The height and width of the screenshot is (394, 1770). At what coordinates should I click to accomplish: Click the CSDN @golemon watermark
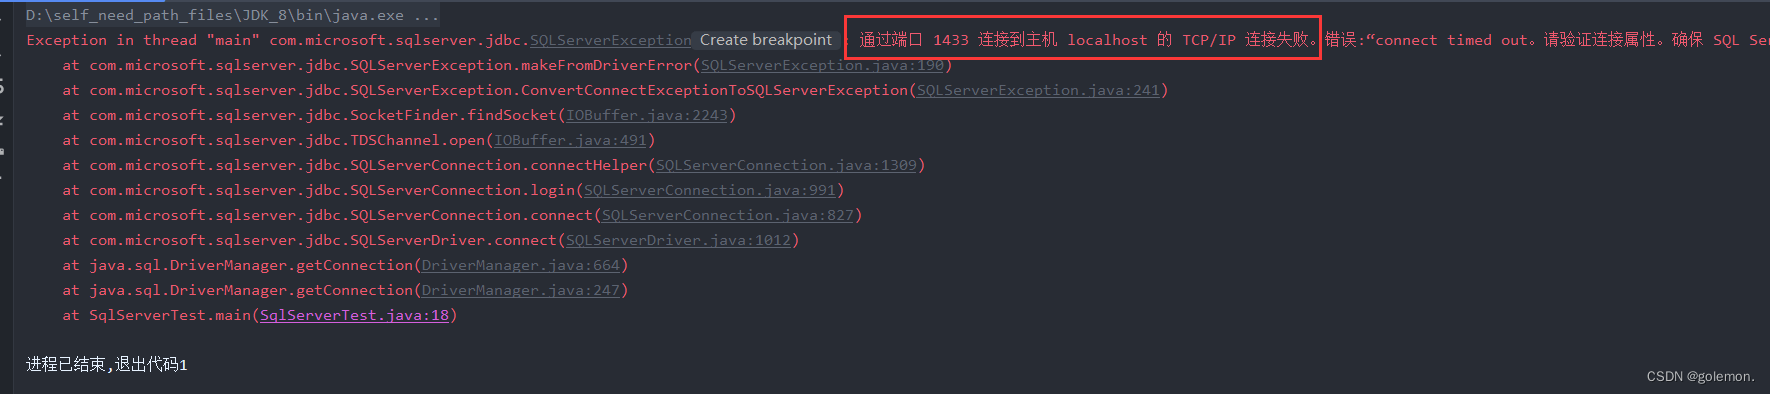(x=1700, y=376)
